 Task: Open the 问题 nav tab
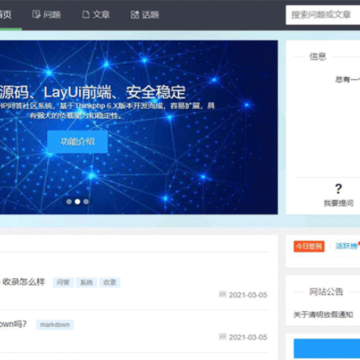[46, 15]
